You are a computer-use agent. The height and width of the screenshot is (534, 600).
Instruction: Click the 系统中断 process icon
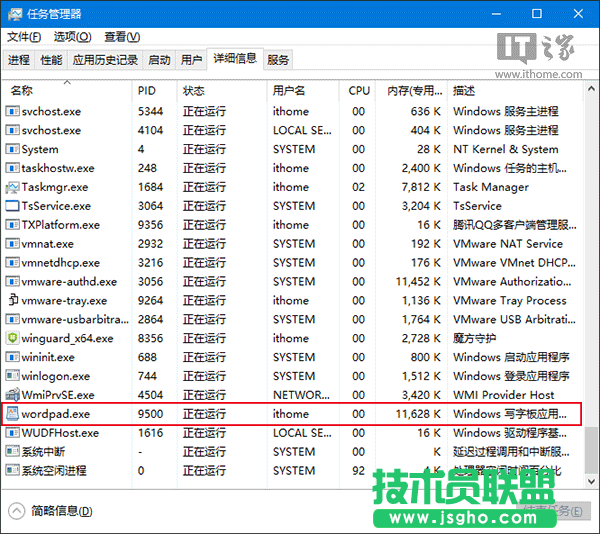point(12,452)
